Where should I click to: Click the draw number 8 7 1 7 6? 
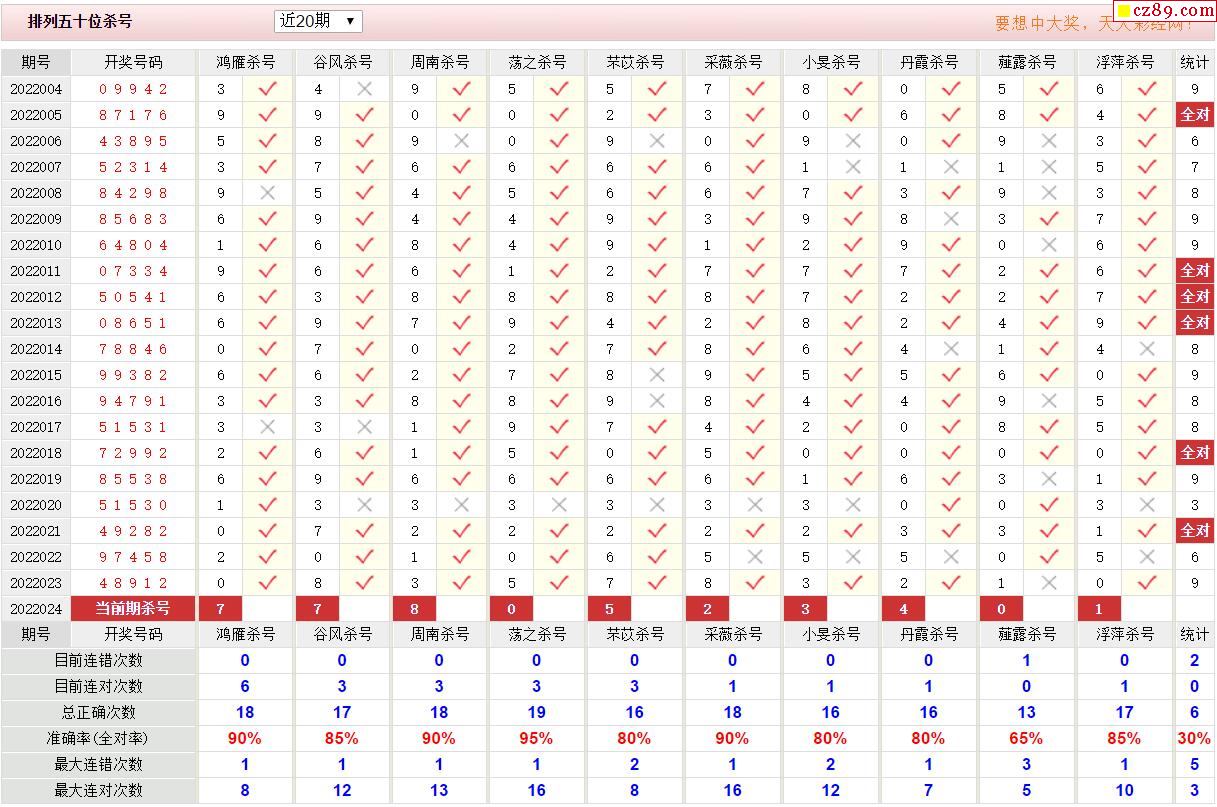[x=134, y=115]
